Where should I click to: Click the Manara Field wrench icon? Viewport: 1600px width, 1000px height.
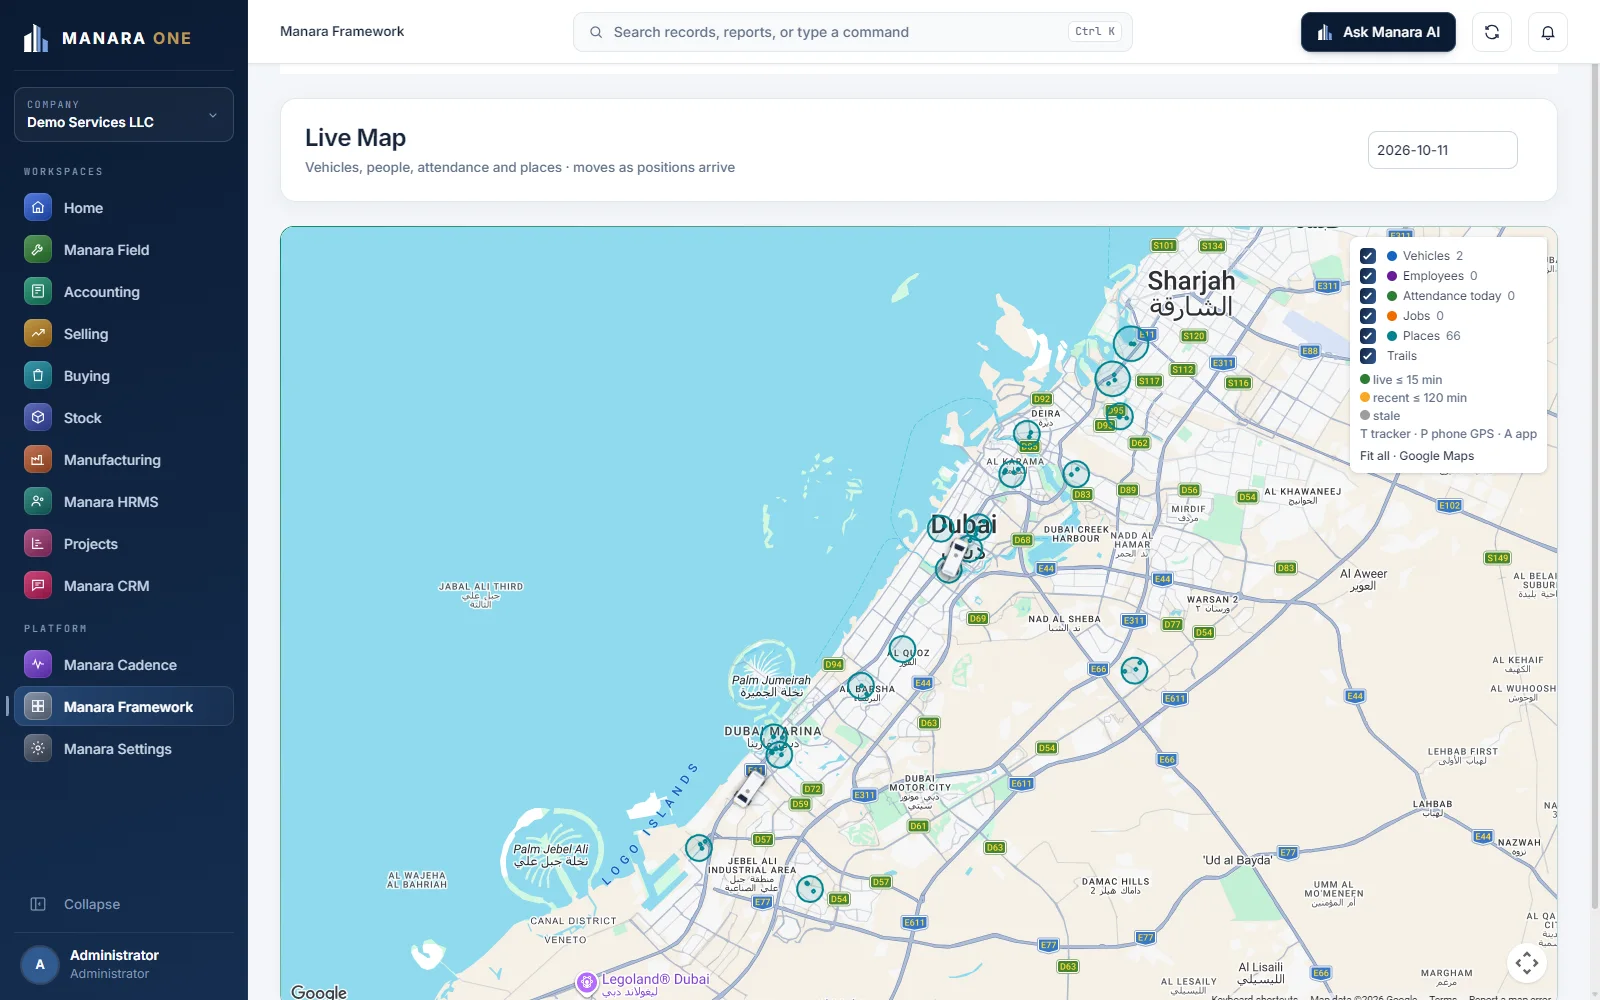click(x=38, y=249)
